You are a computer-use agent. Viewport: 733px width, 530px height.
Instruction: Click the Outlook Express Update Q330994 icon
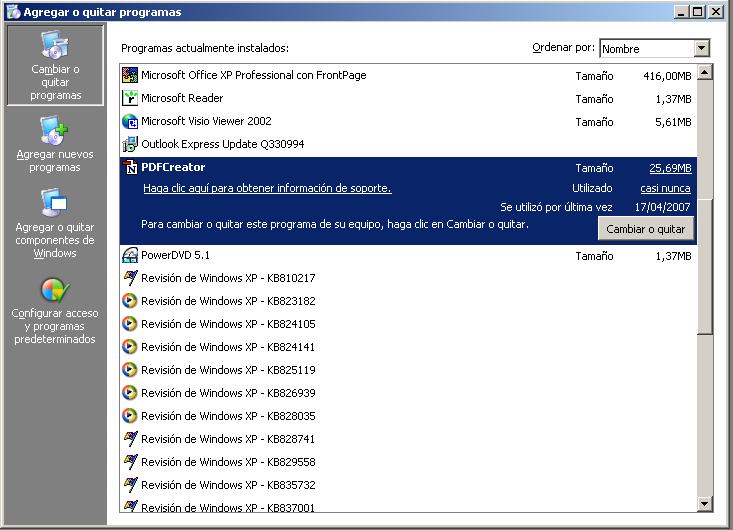pos(130,144)
